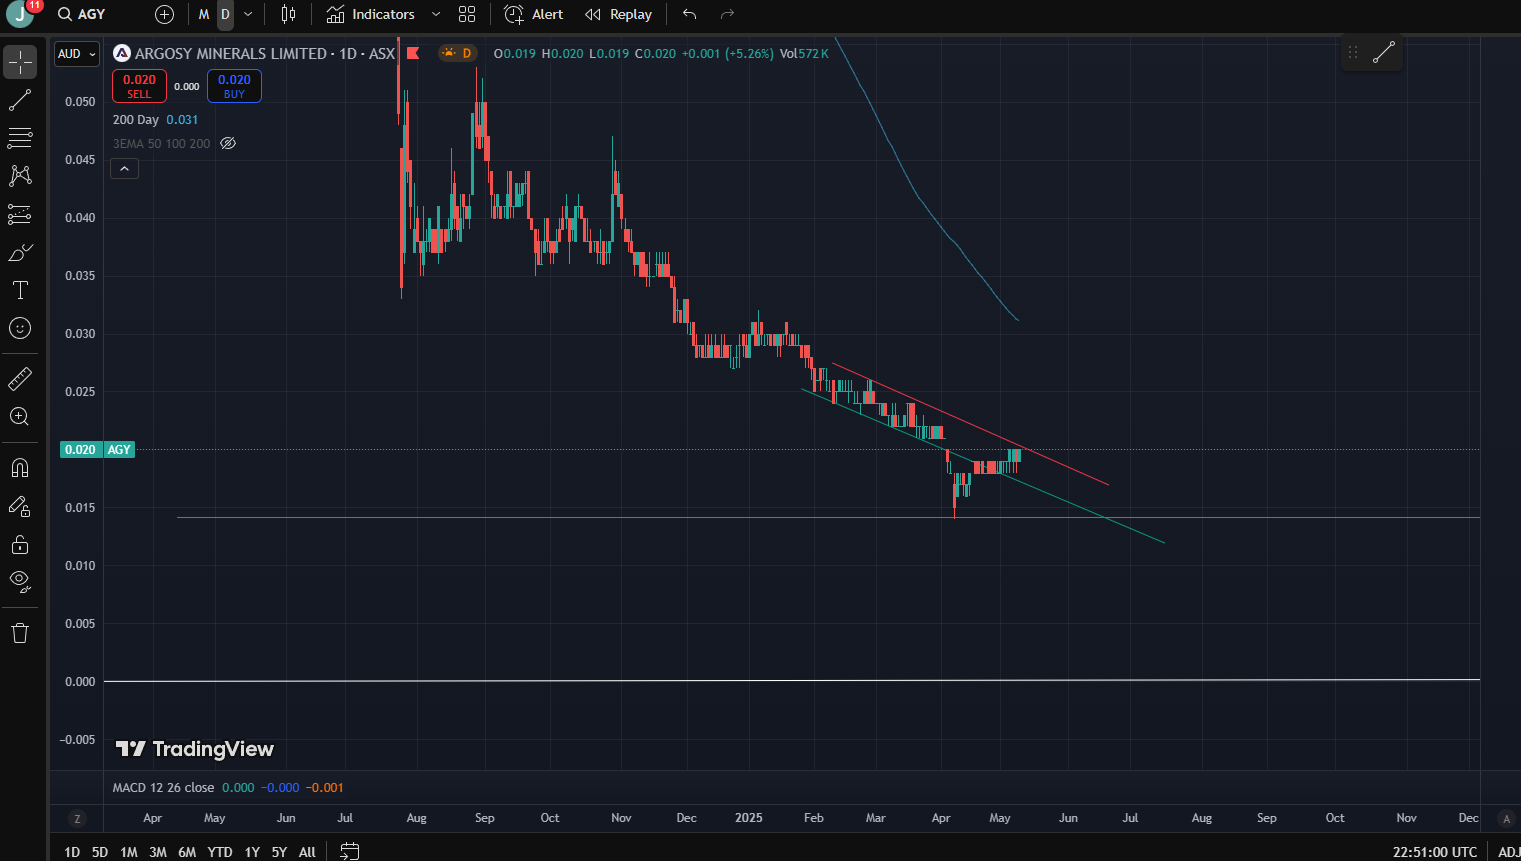The height and width of the screenshot is (861, 1521).
Task: Click the ARGOSY MINERALS LIMITED symbol title
Action: [x=231, y=53]
